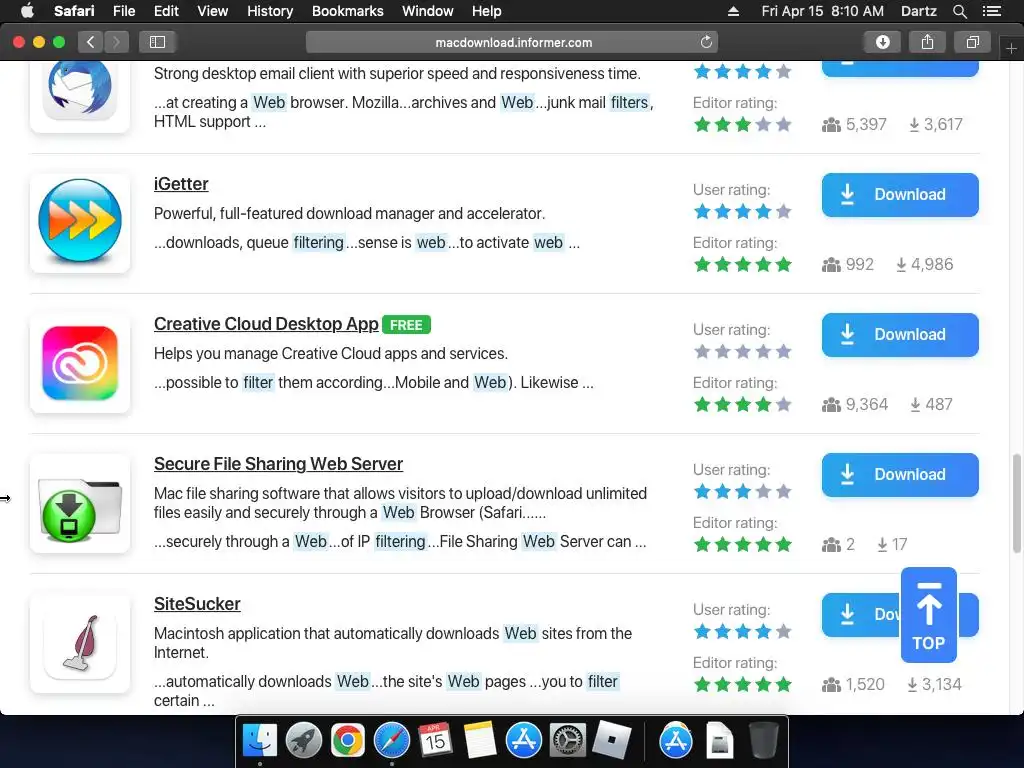Show the tab overview button
This screenshot has width=1024, height=768.
click(x=972, y=42)
